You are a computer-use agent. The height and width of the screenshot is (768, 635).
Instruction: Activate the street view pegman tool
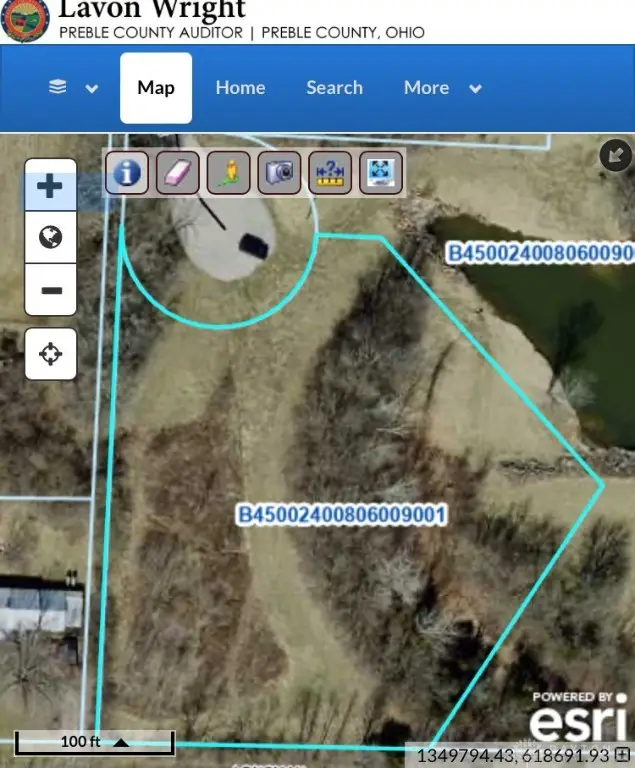[228, 172]
